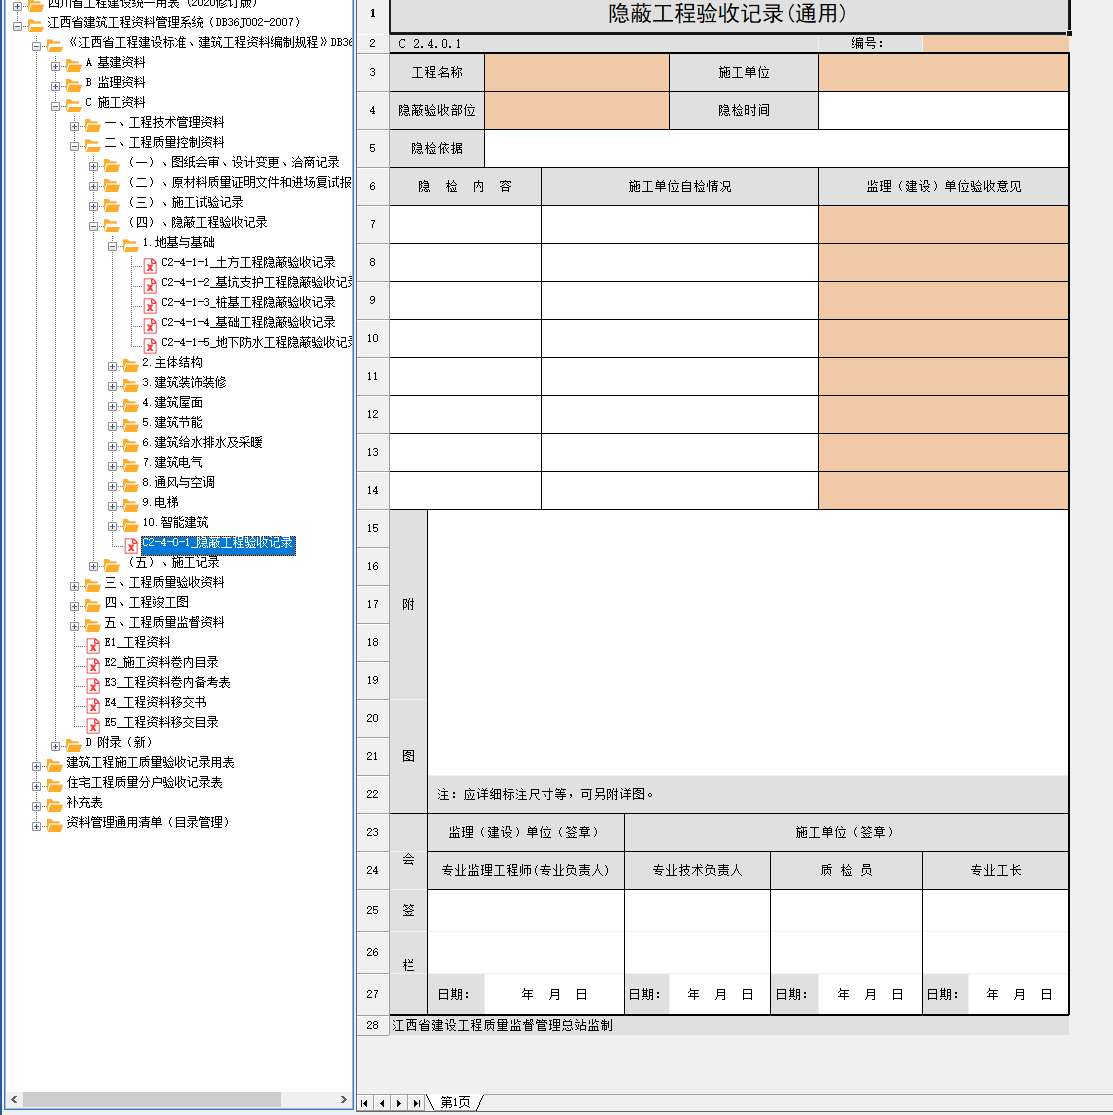Click the C2-4-1-5 地下防水工程 file icon
Screen dimensions: 1113x1115
click(x=150, y=345)
